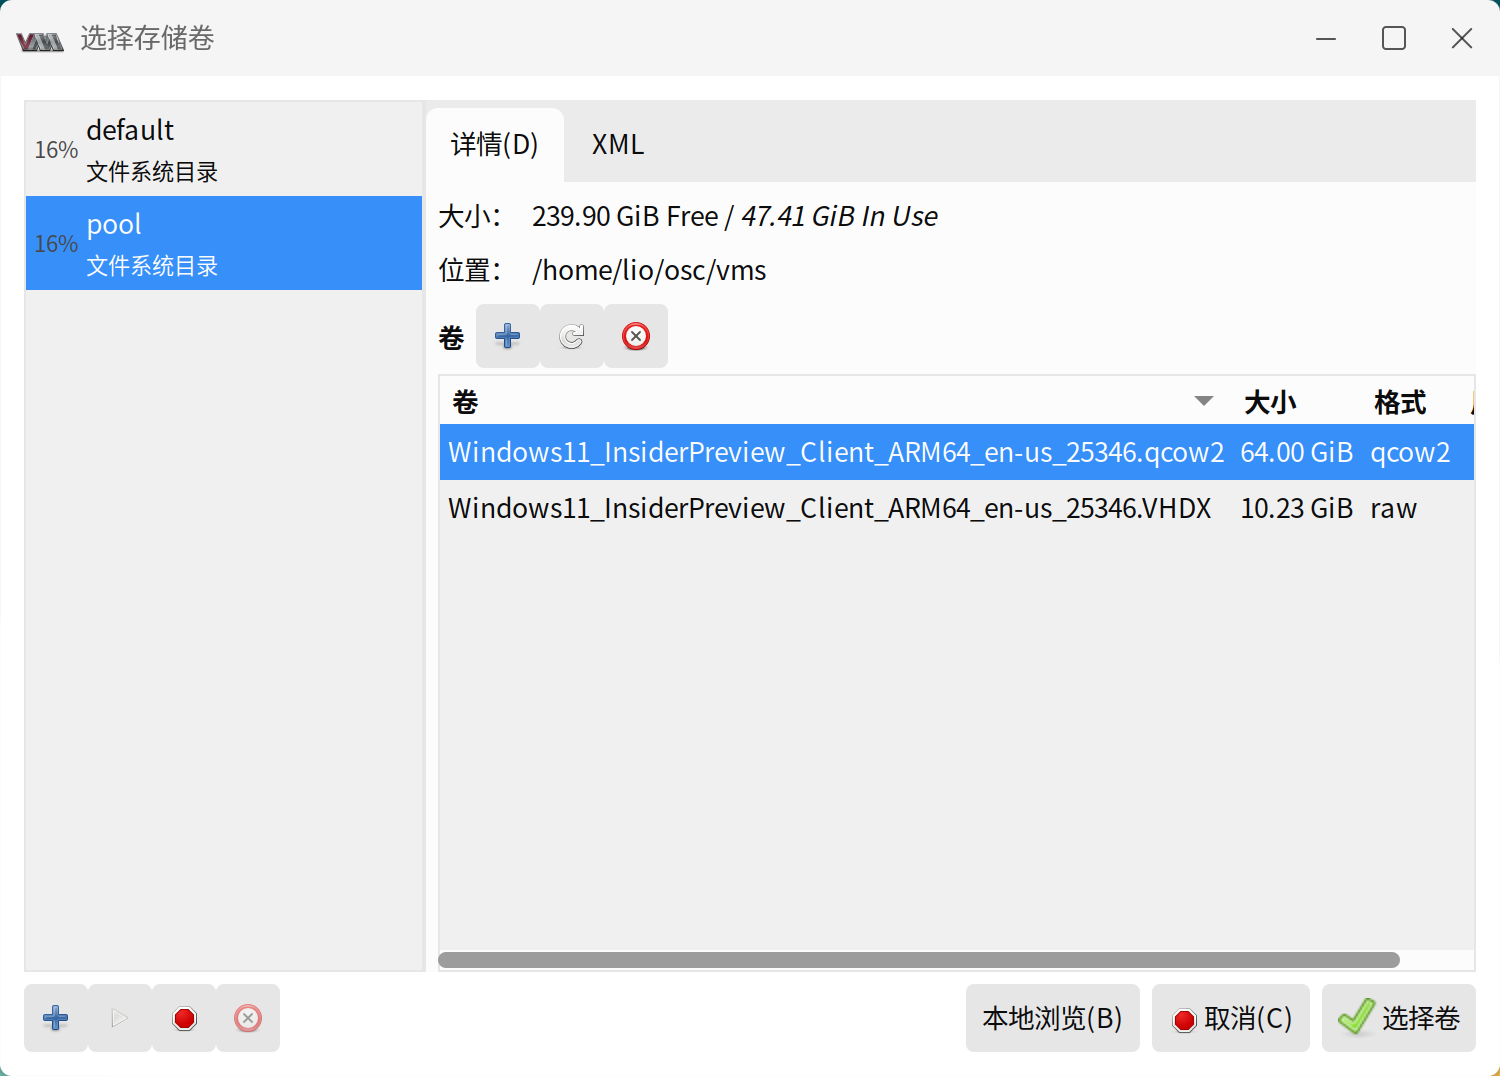The width and height of the screenshot is (1500, 1076).
Task: Click the qcow2 format cell
Action: tap(1410, 452)
